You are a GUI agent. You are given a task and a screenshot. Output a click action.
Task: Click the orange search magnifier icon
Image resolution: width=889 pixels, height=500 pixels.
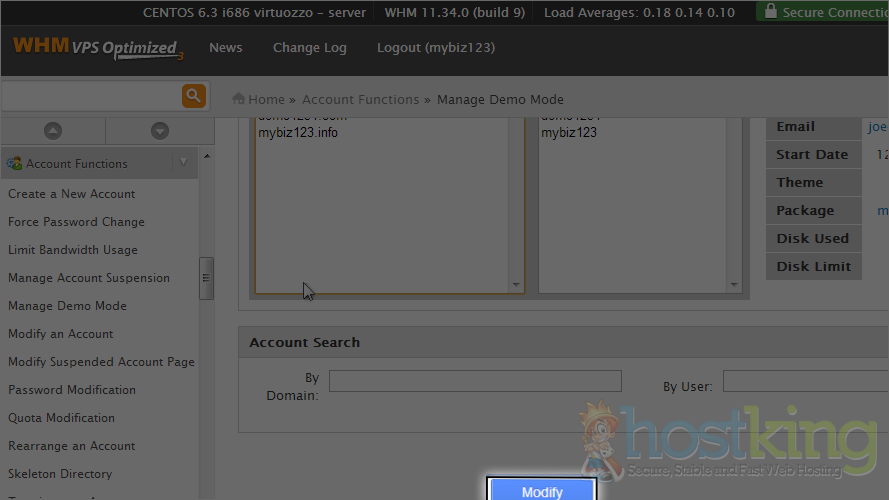pos(193,96)
